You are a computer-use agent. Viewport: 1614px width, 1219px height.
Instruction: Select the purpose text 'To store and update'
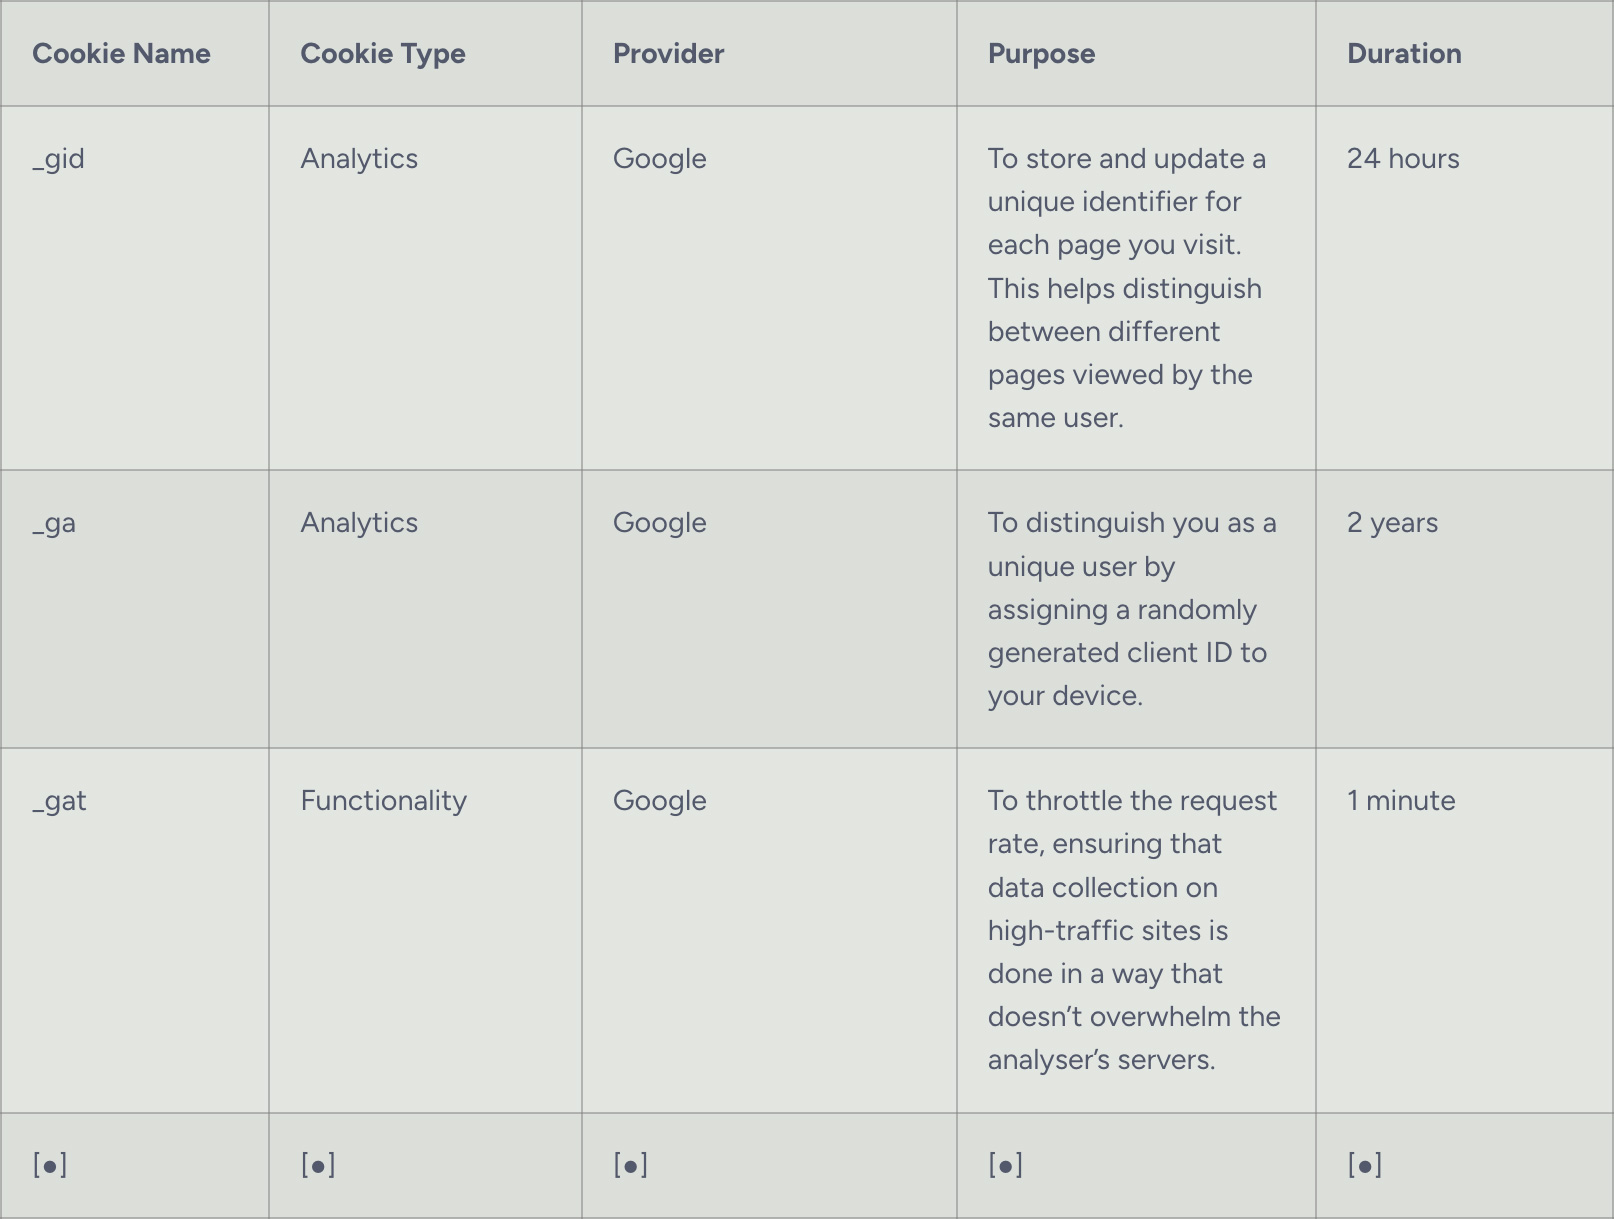pyautogui.click(x=1127, y=288)
